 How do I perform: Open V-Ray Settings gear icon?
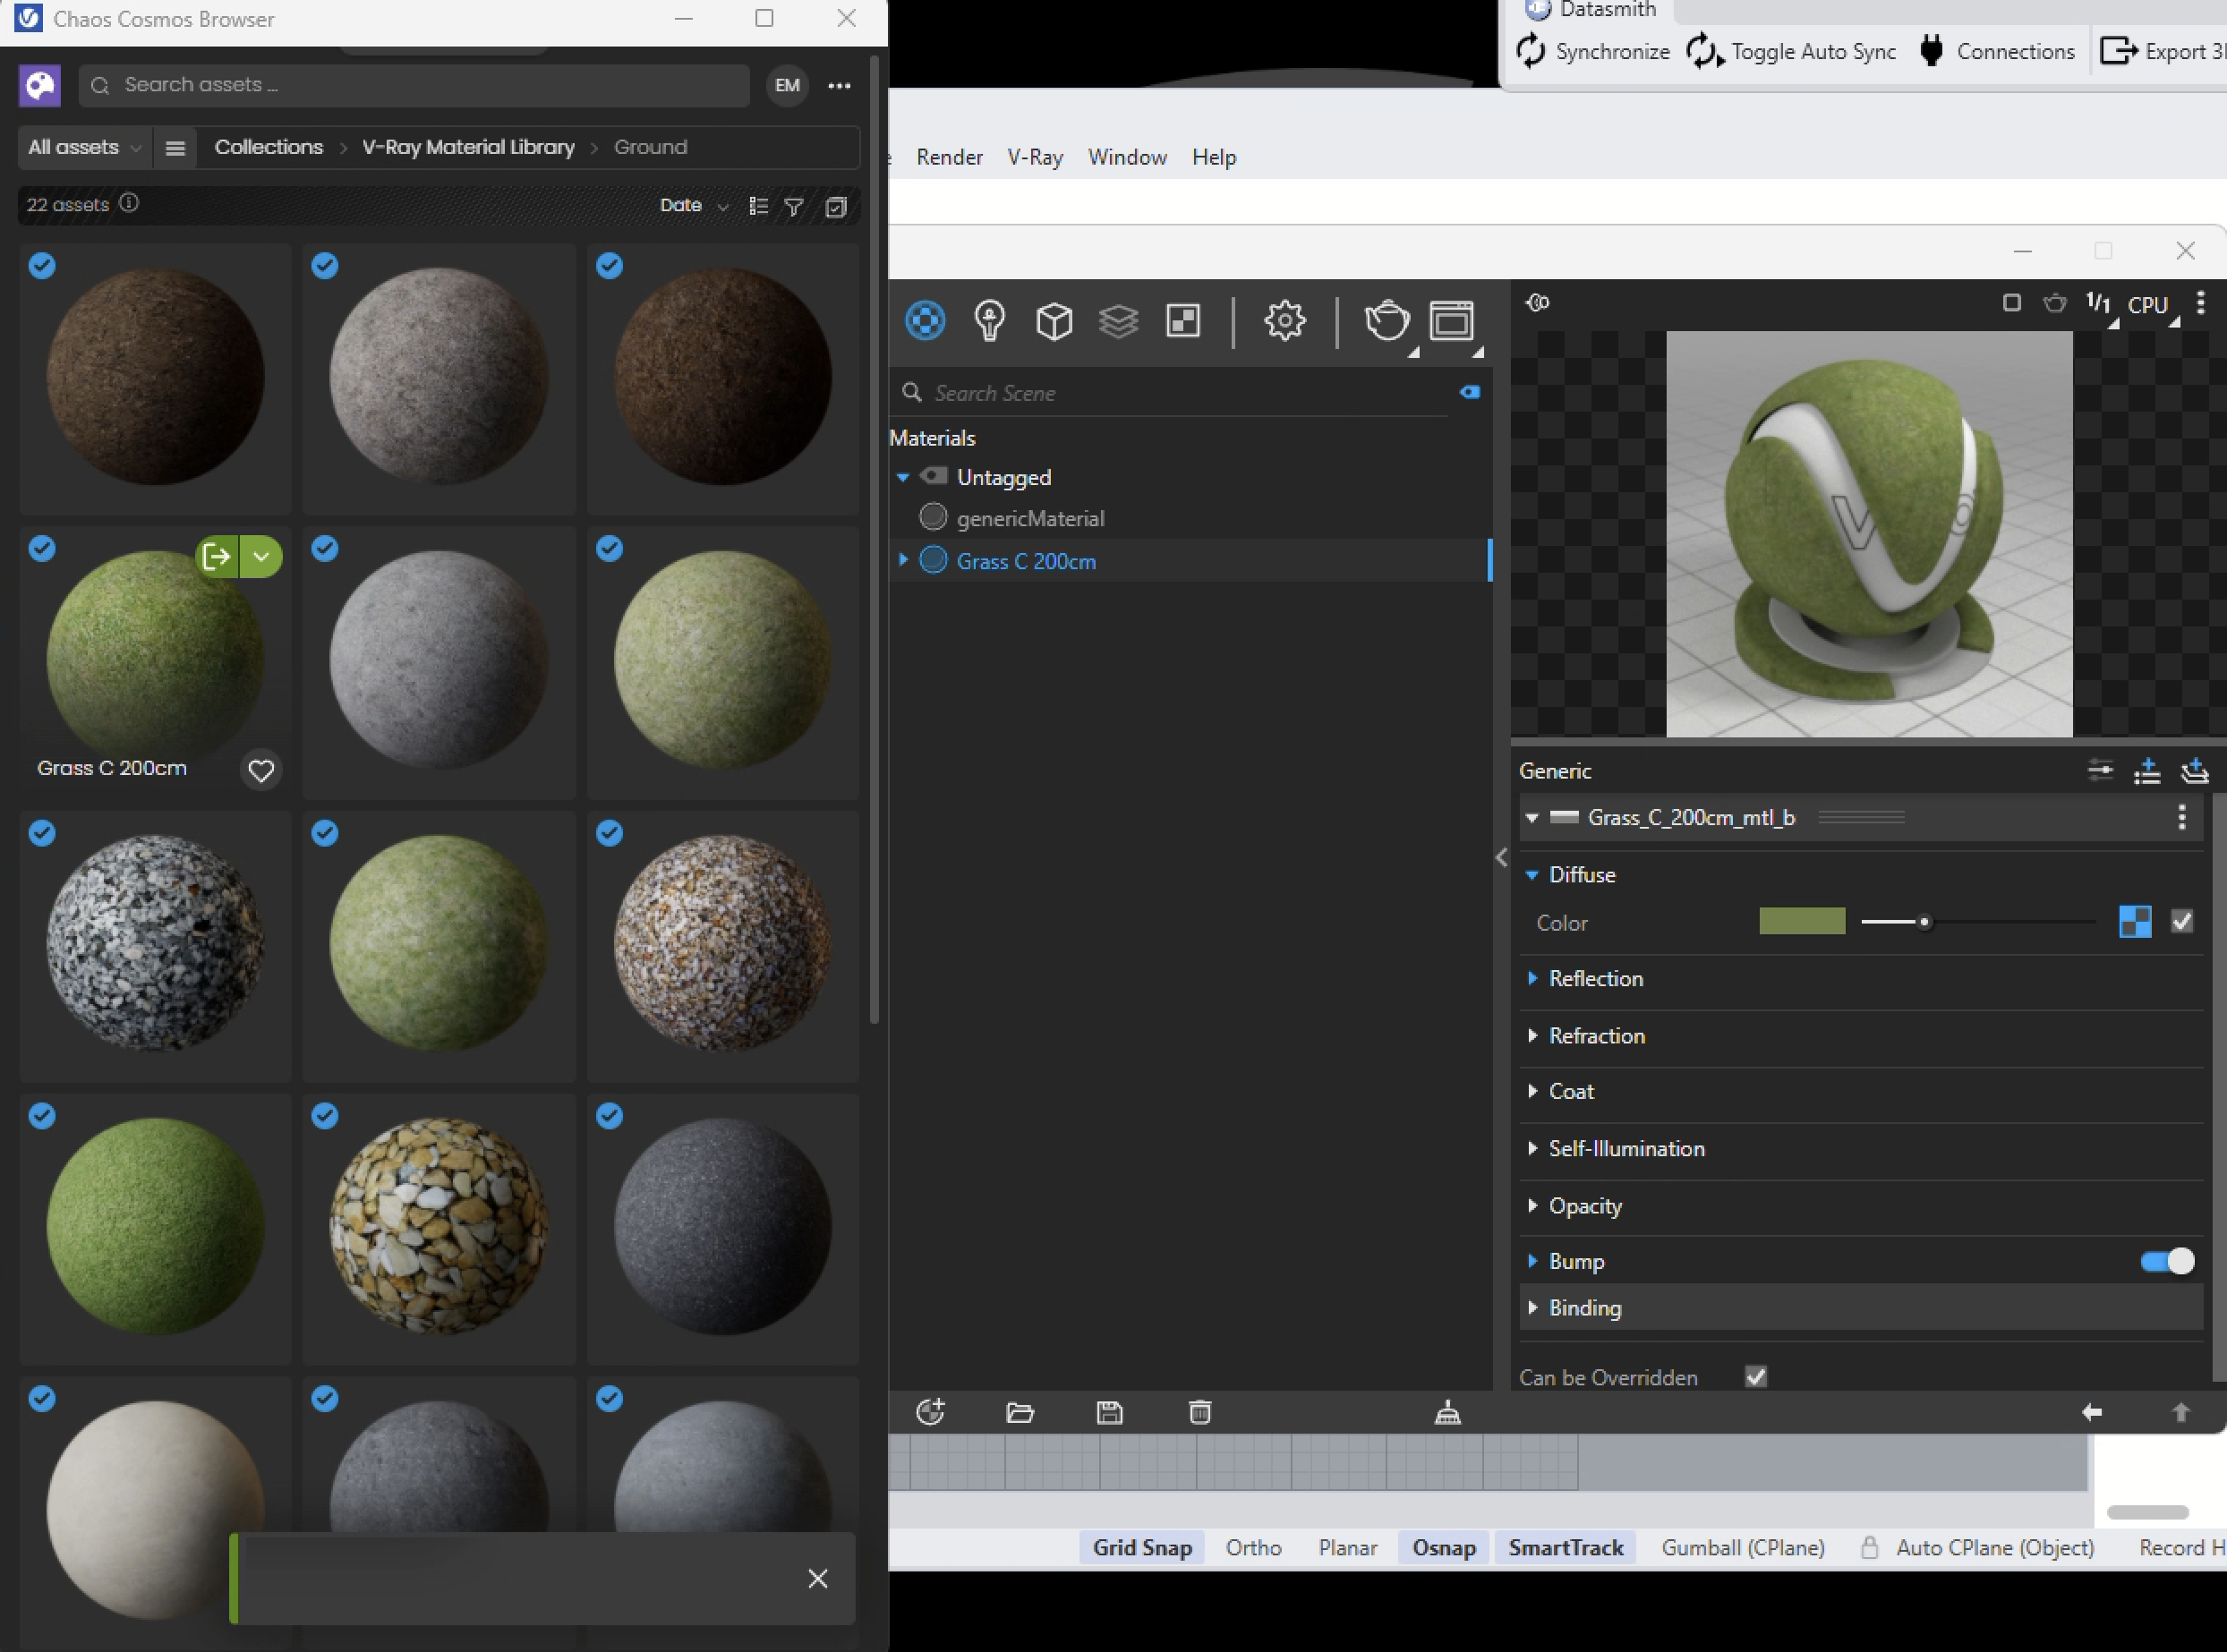point(1284,321)
